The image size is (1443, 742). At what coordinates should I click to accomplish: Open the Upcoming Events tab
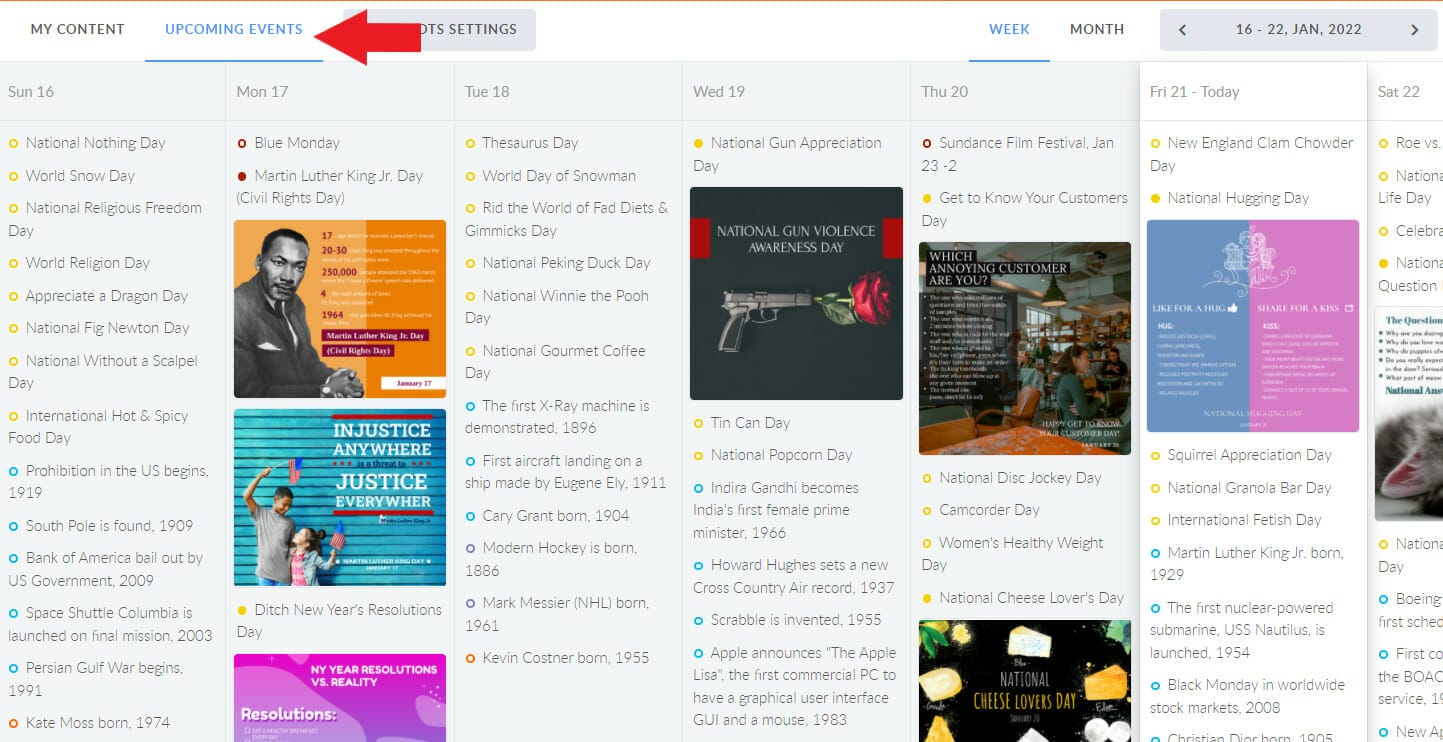(x=233, y=29)
